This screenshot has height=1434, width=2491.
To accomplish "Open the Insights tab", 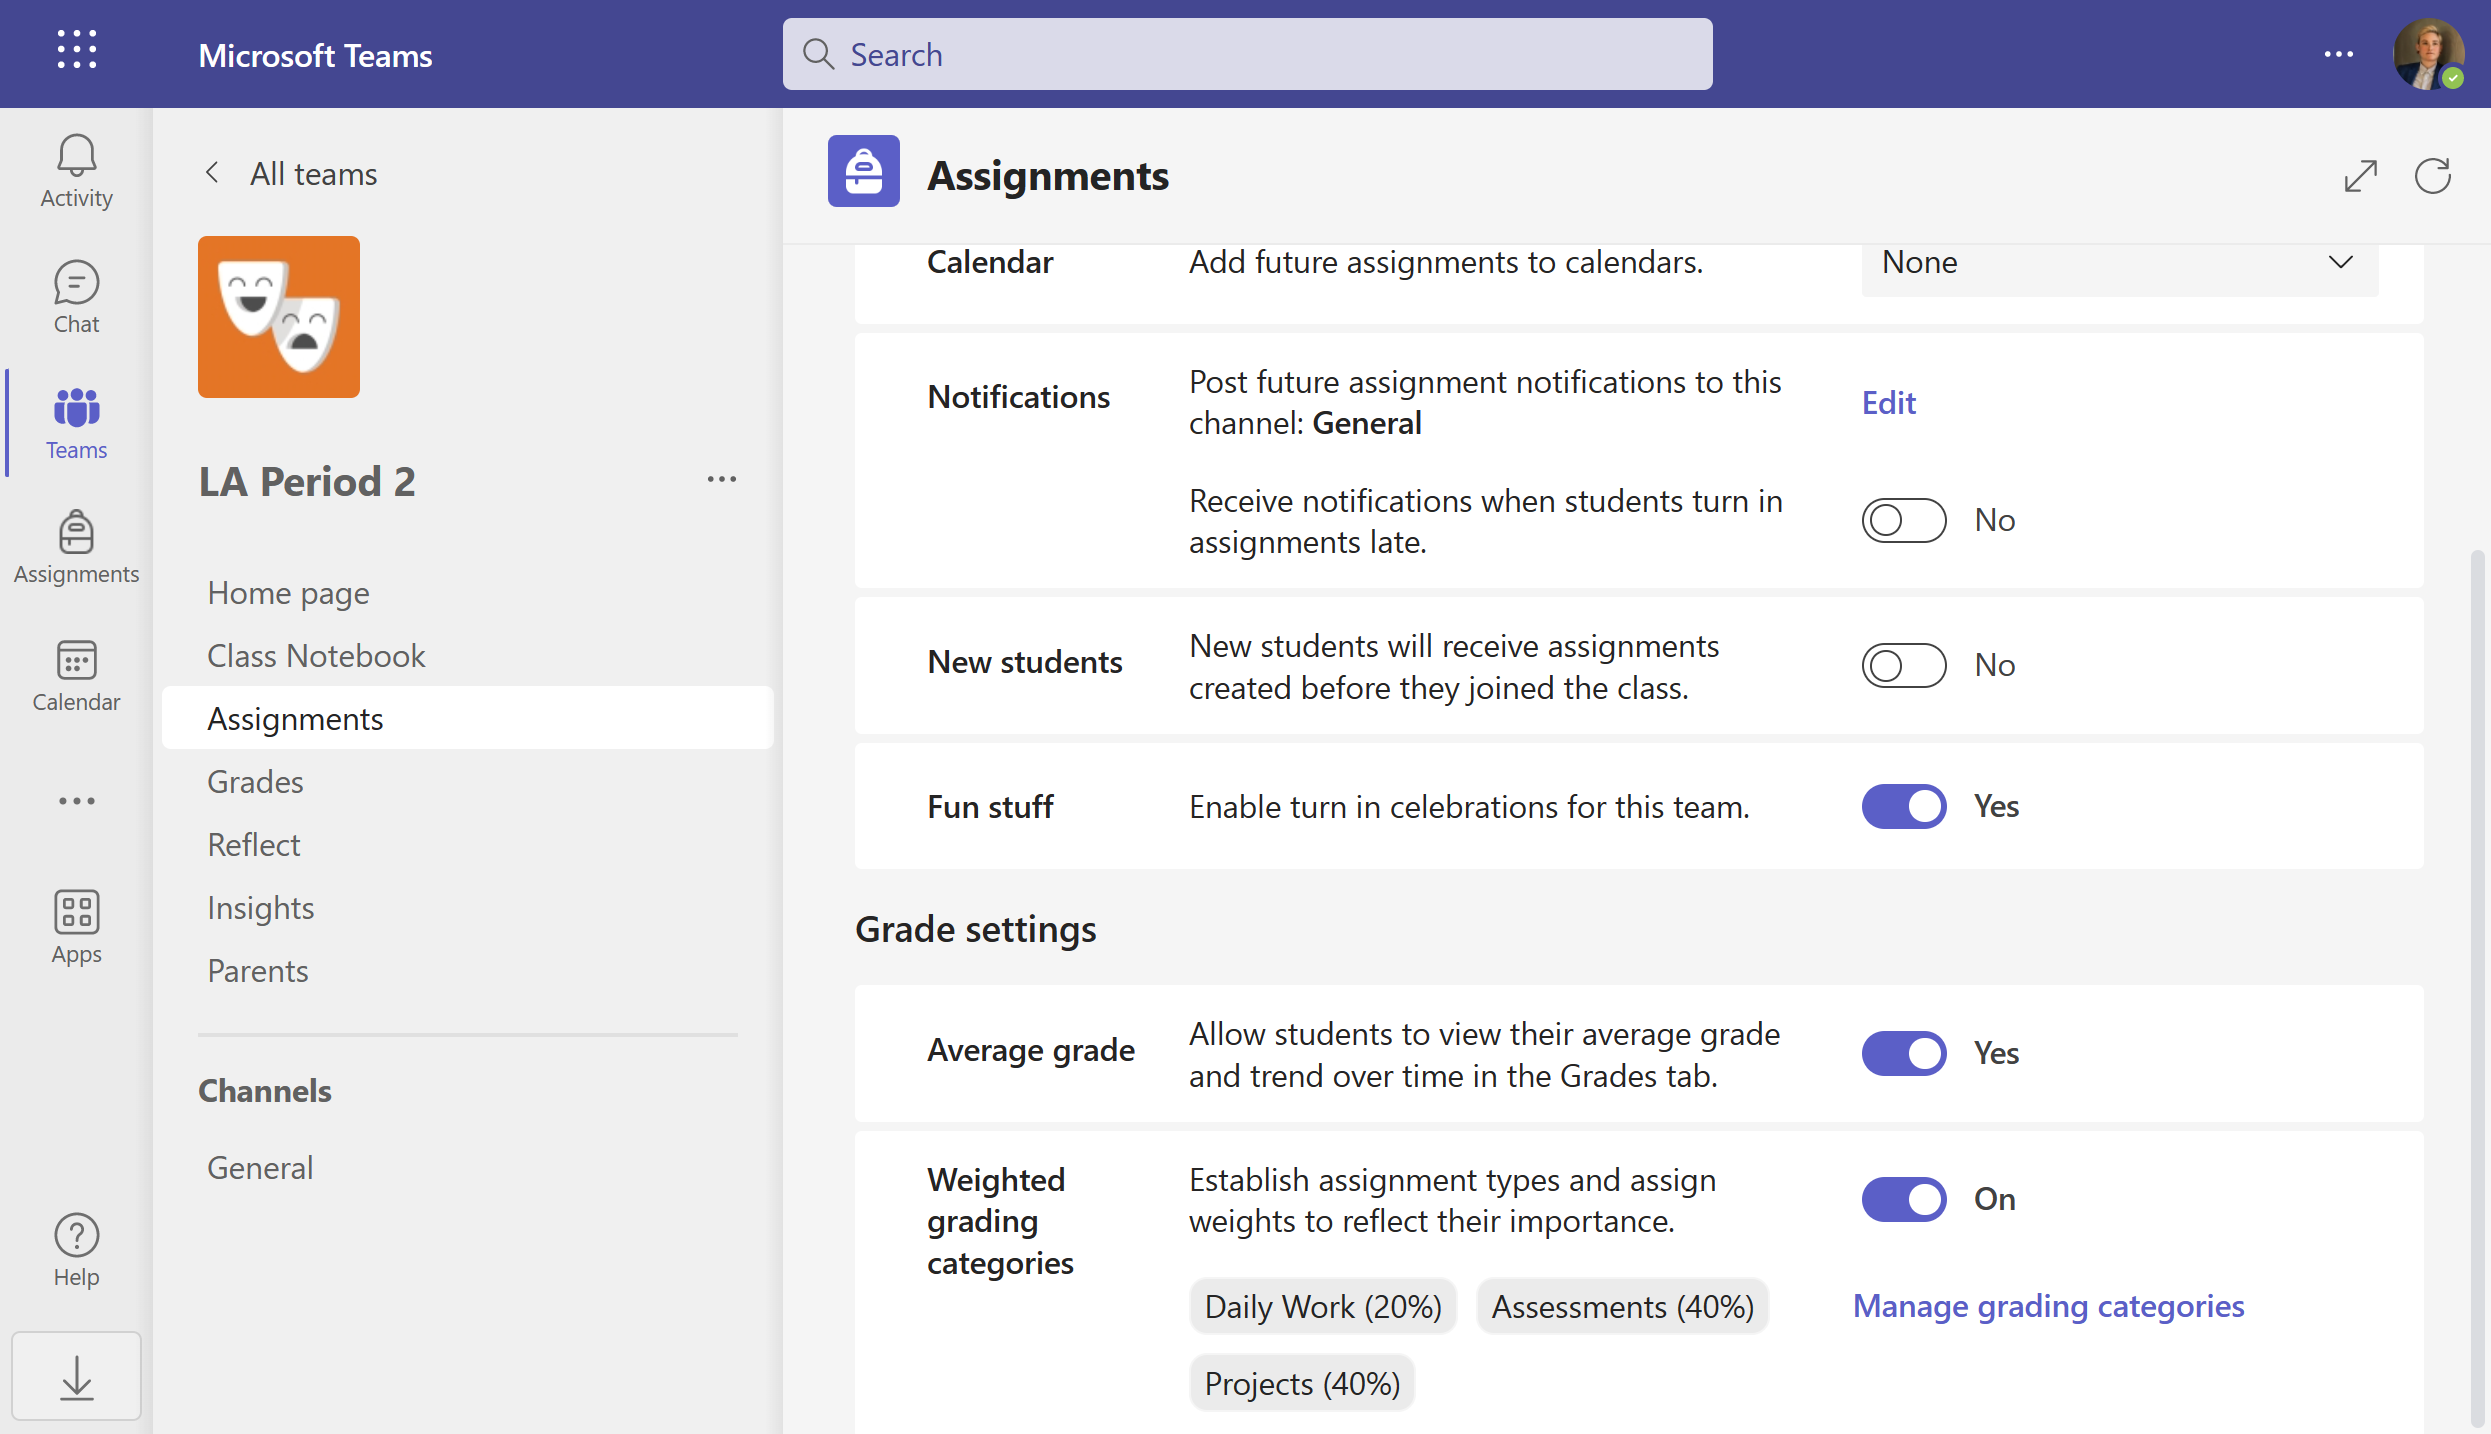I will (260, 908).
